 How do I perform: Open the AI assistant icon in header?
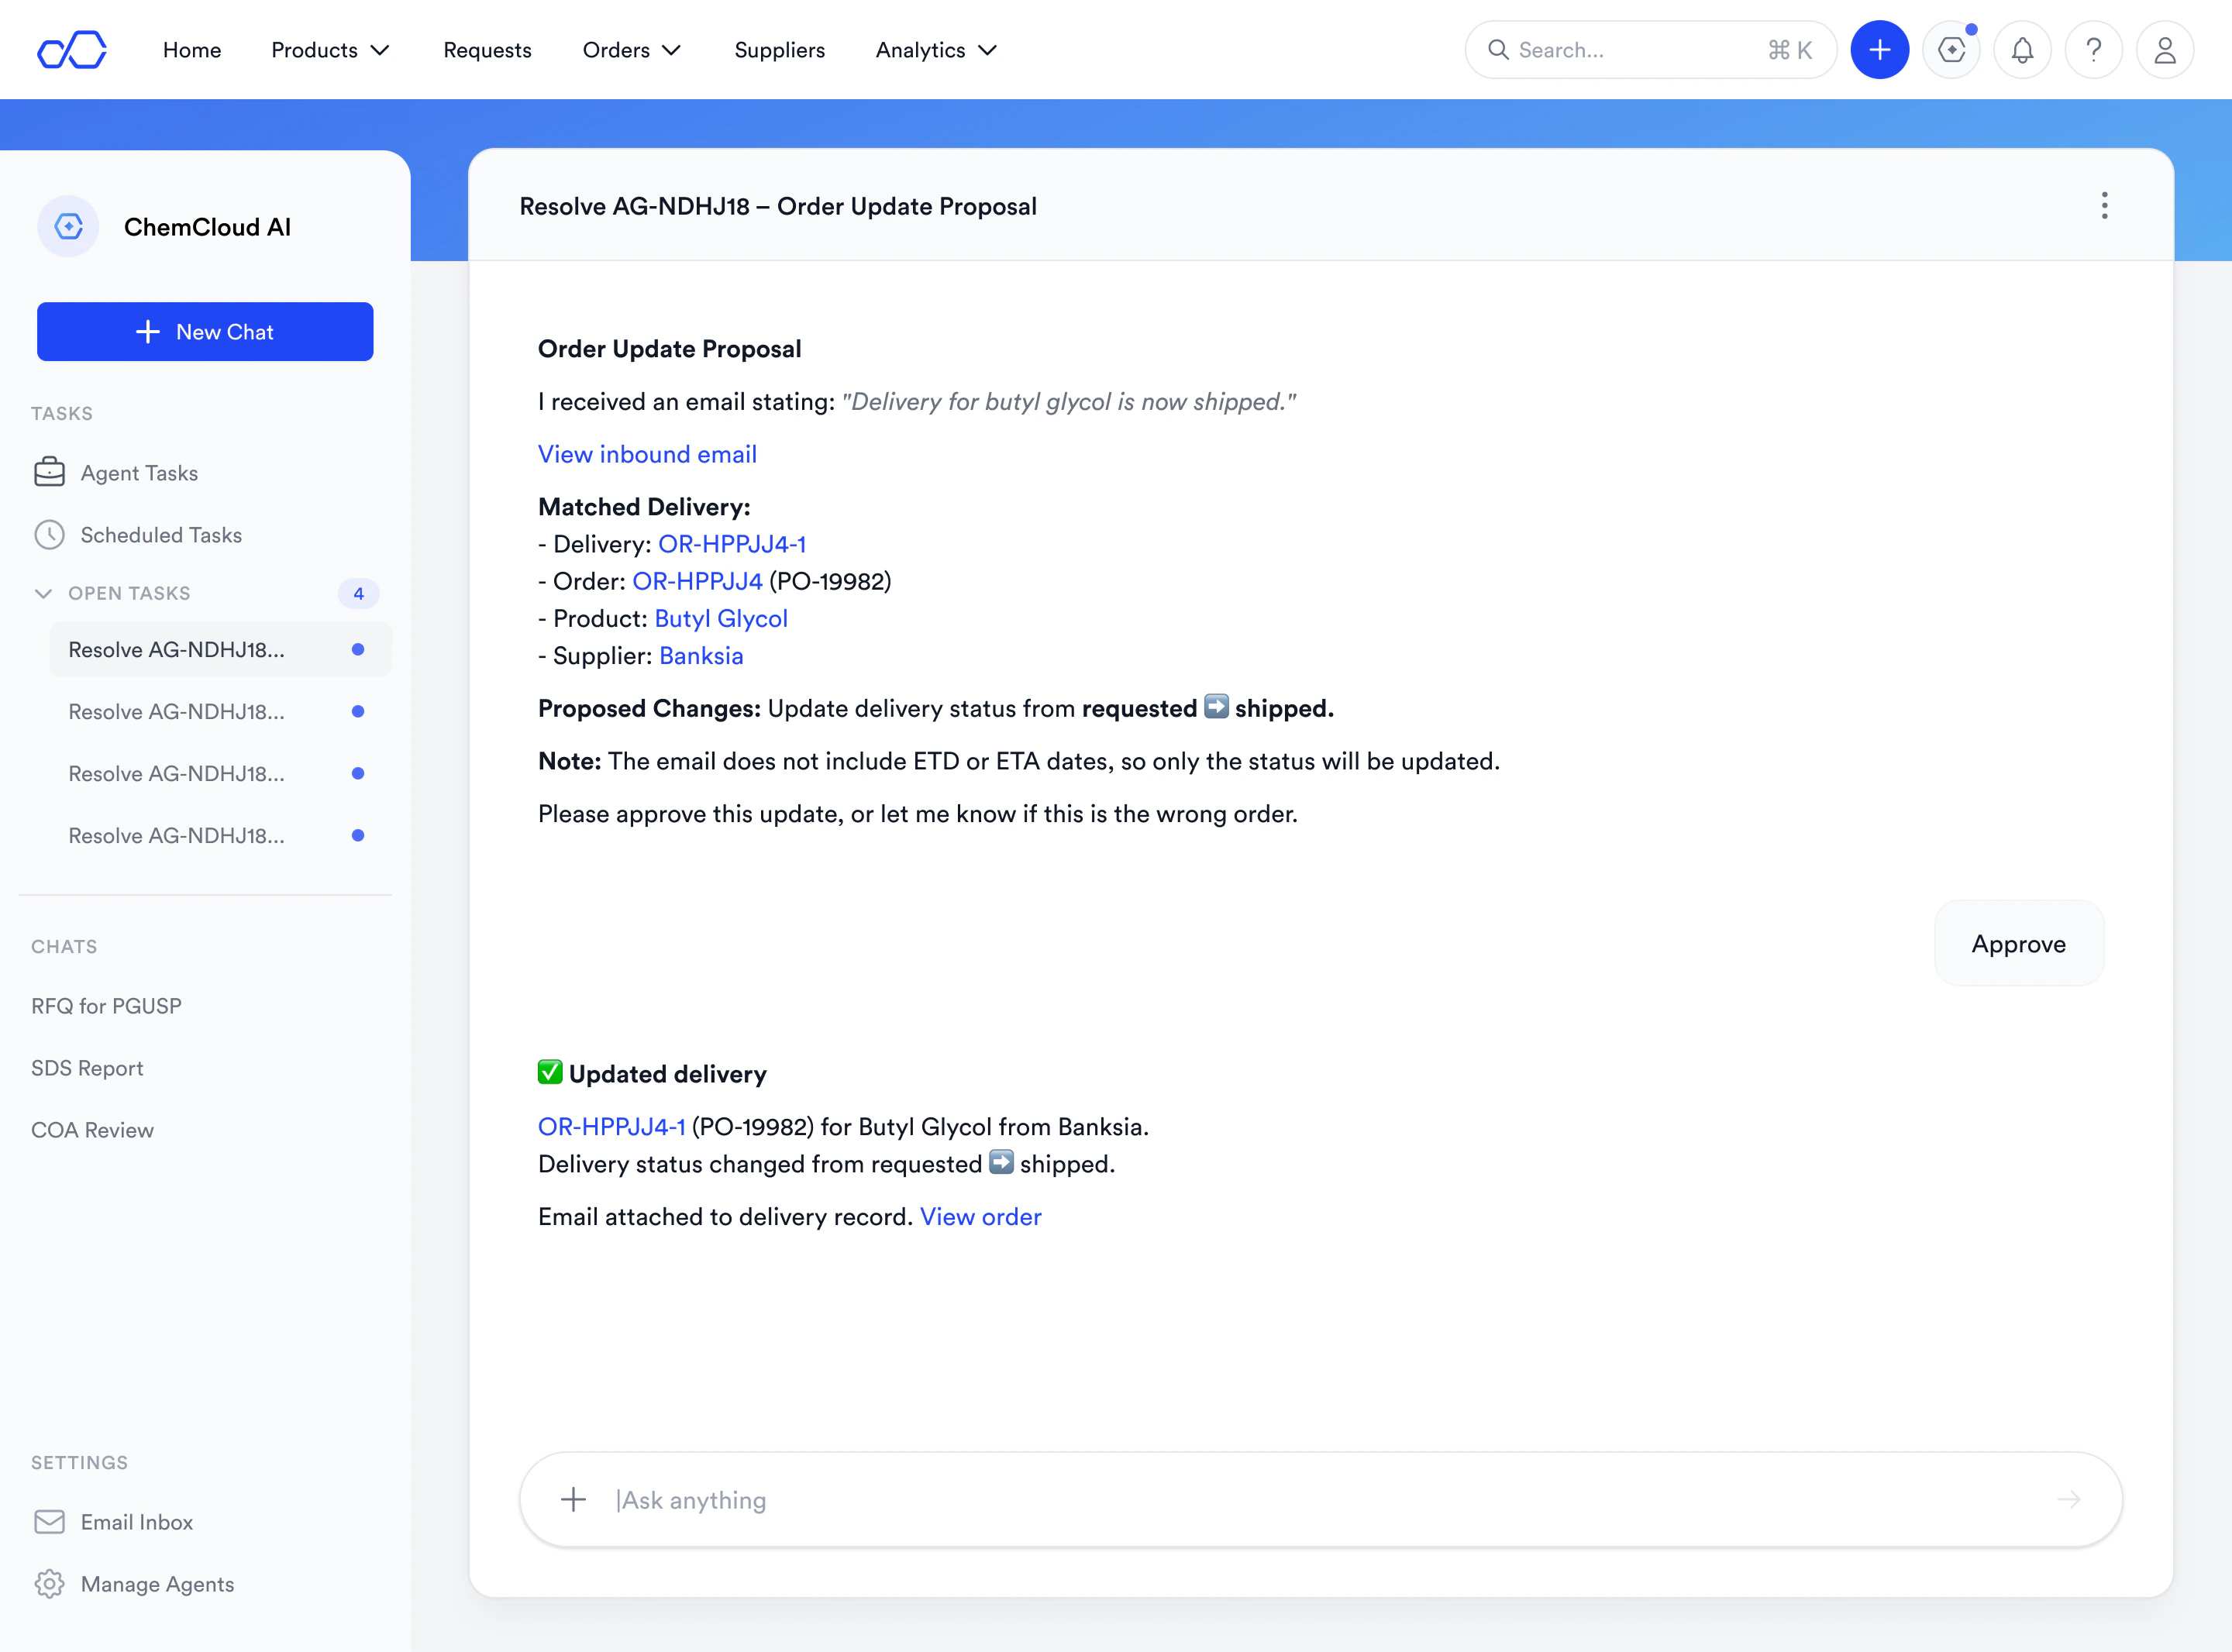tap(1951, 50)
